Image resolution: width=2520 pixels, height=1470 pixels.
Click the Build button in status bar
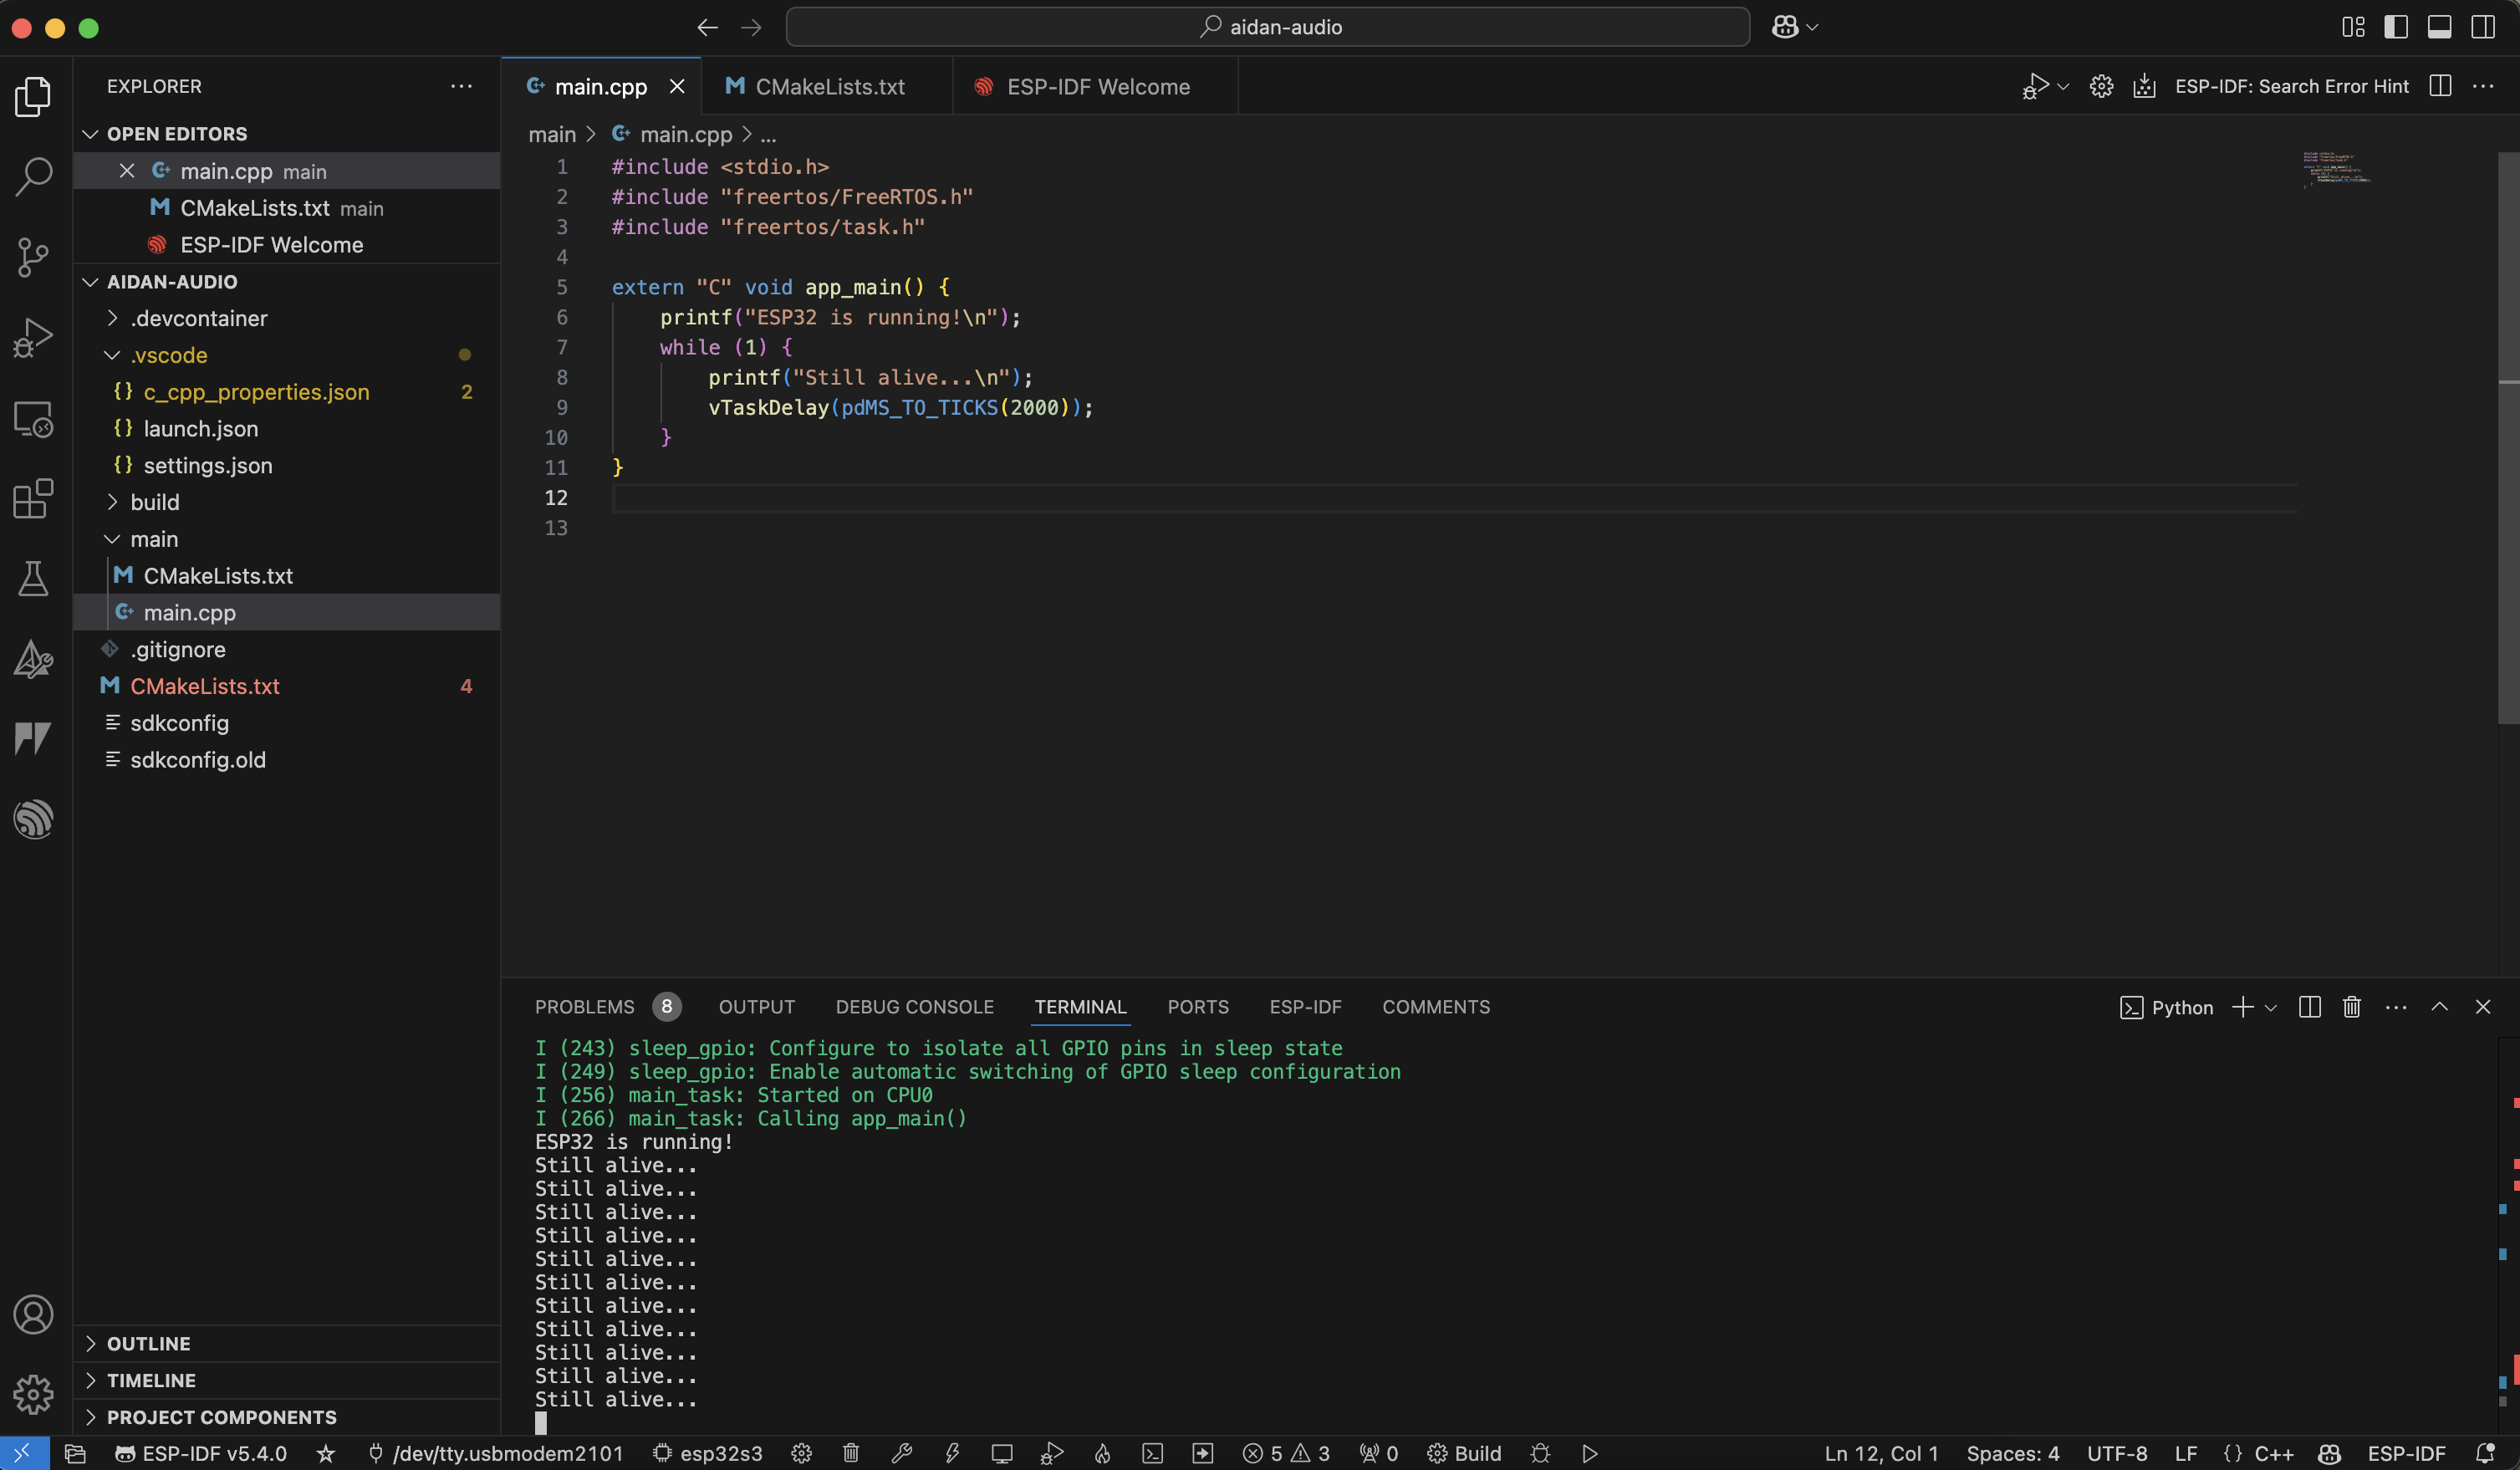tap(1465, 1453)
